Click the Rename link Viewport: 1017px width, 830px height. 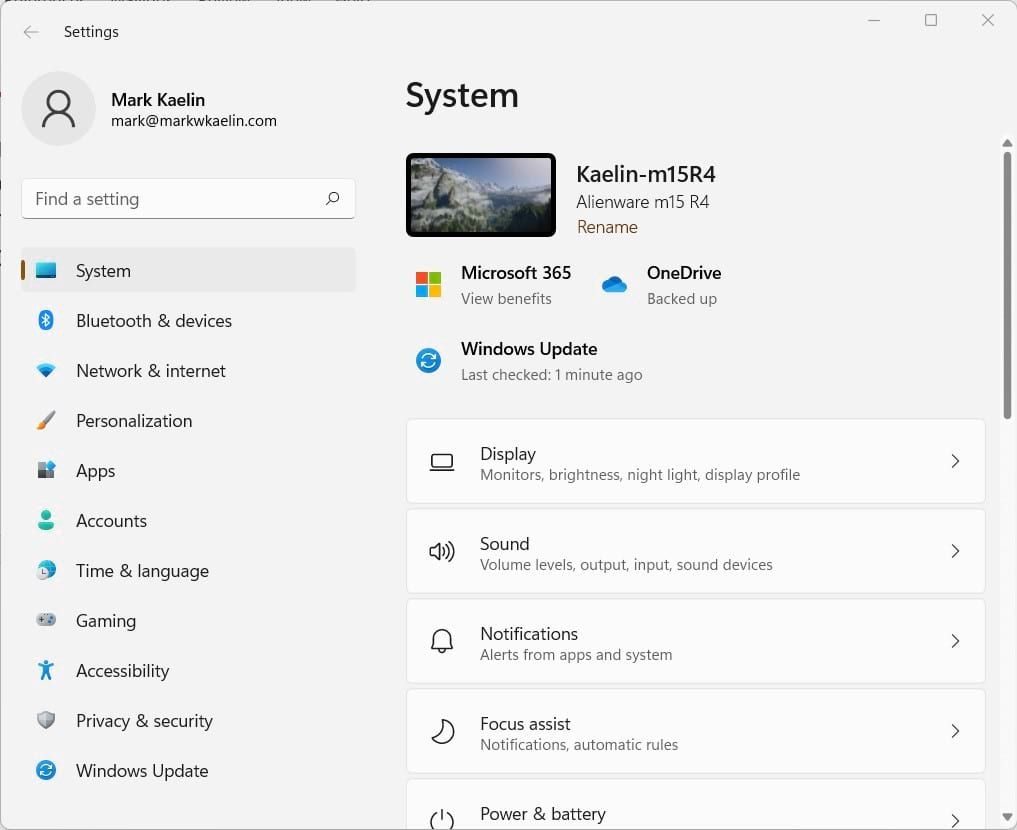click(x=607, y=227)
